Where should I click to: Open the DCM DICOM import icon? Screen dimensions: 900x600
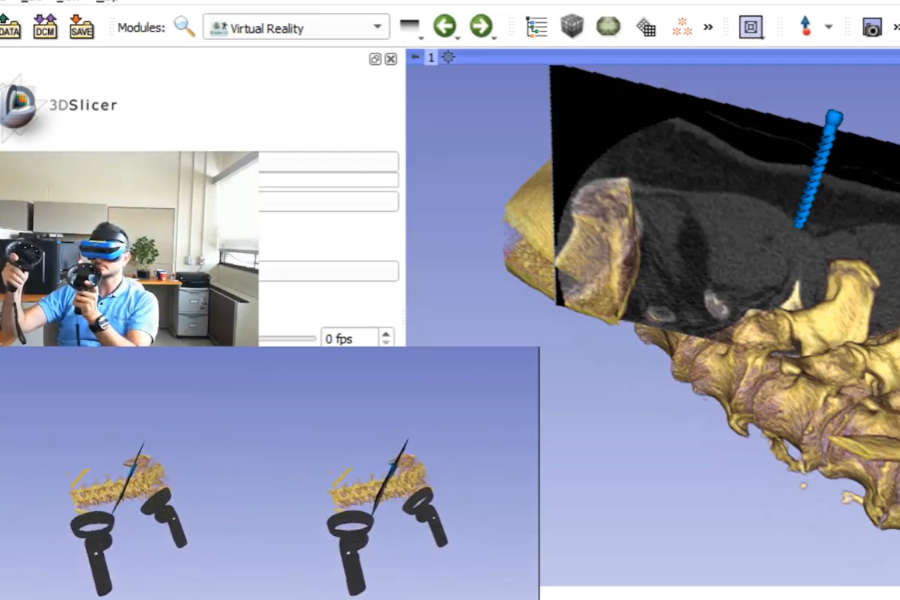click(x=45, y=26)
